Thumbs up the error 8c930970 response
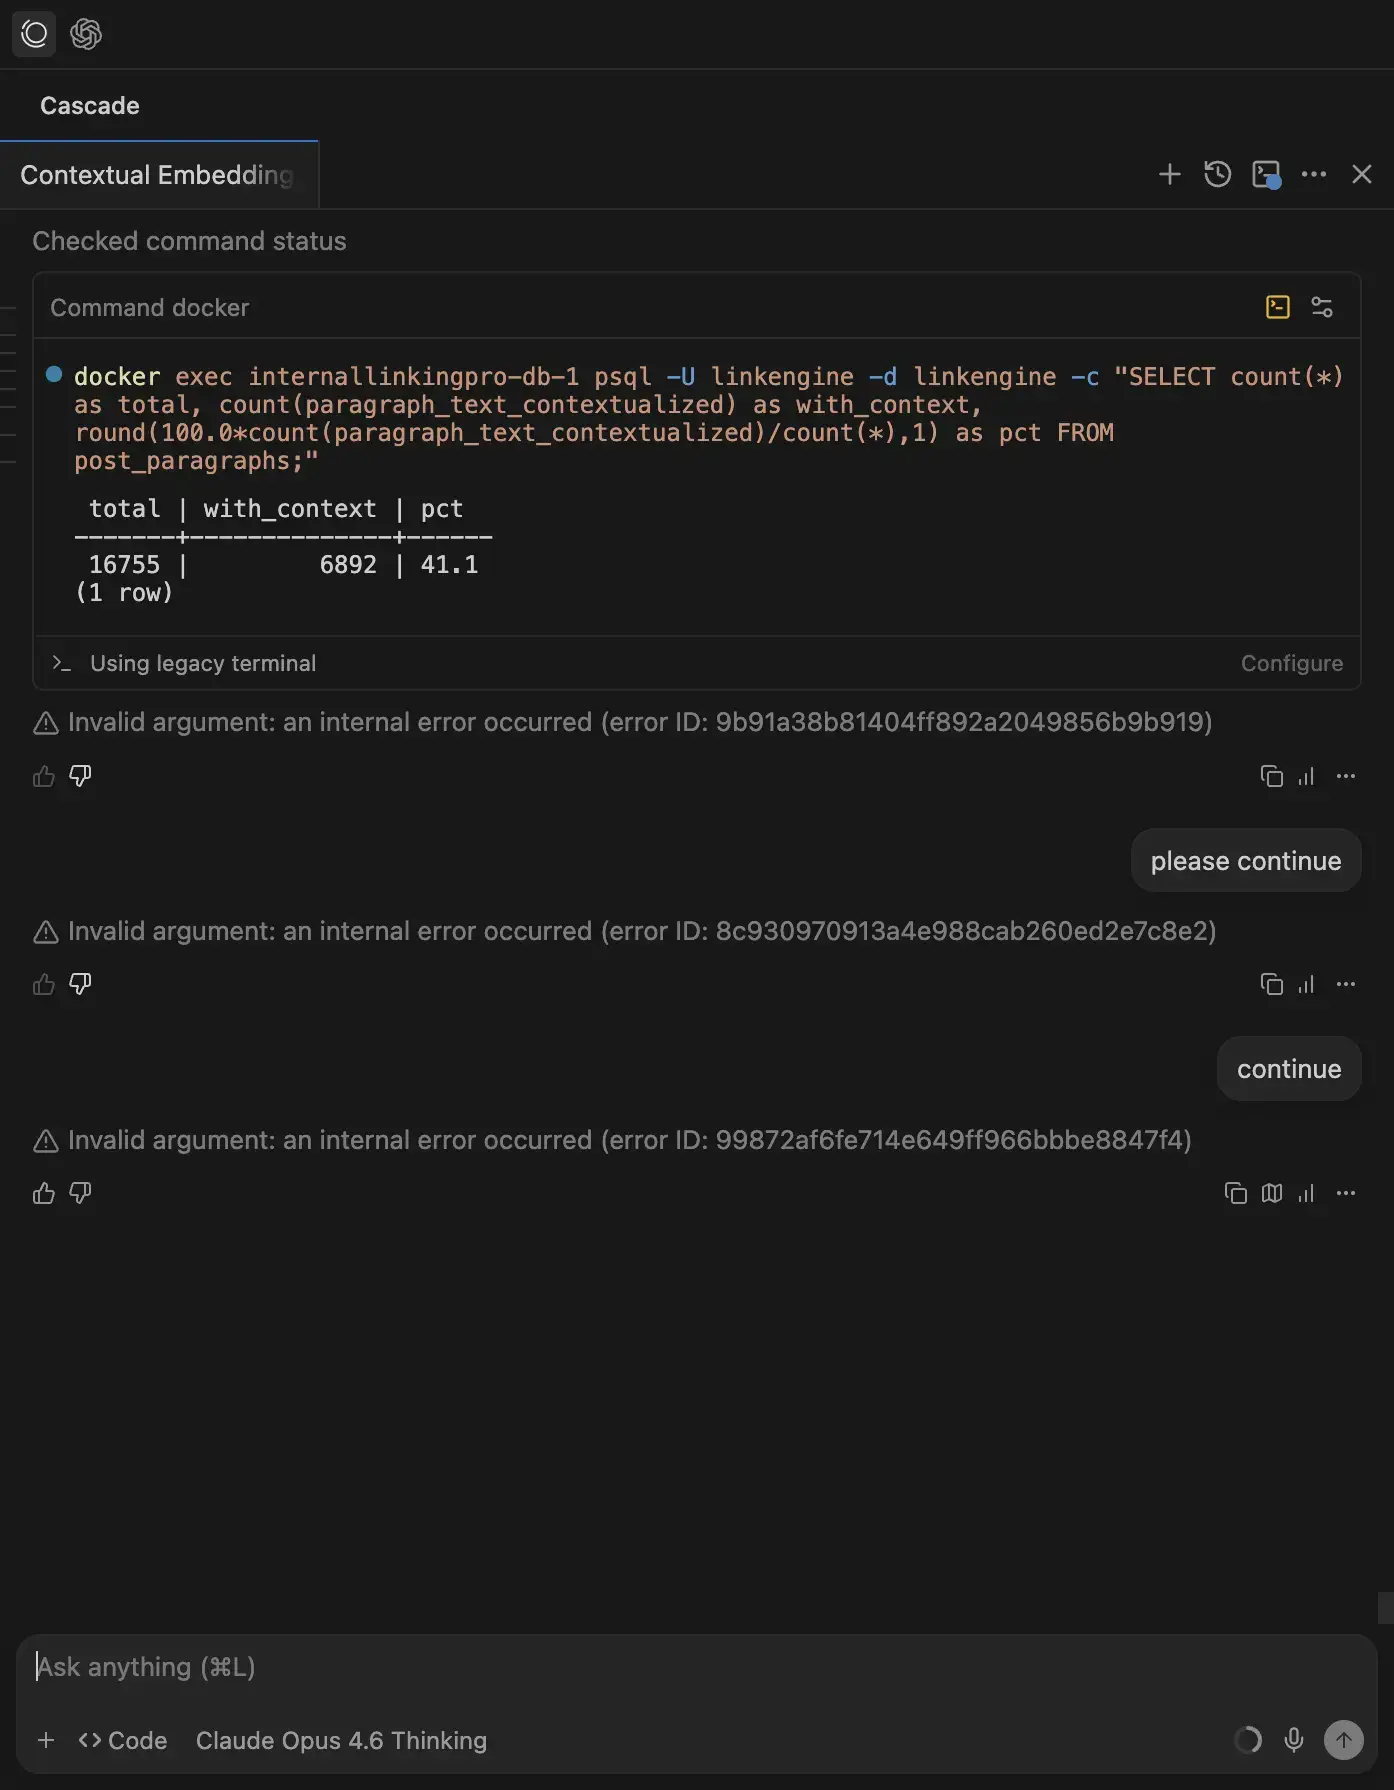Image resolution: width=1394 pixels, height=1790 pixels. click(44, 984)
